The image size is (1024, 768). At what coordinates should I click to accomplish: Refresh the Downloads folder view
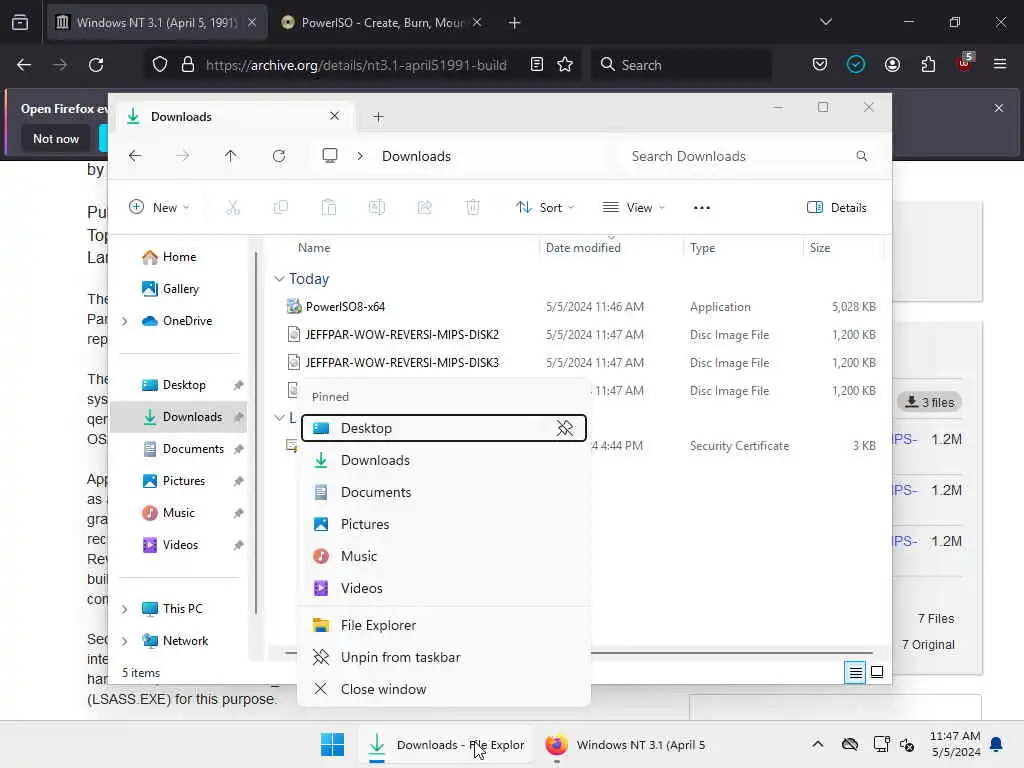coord(279,156)
